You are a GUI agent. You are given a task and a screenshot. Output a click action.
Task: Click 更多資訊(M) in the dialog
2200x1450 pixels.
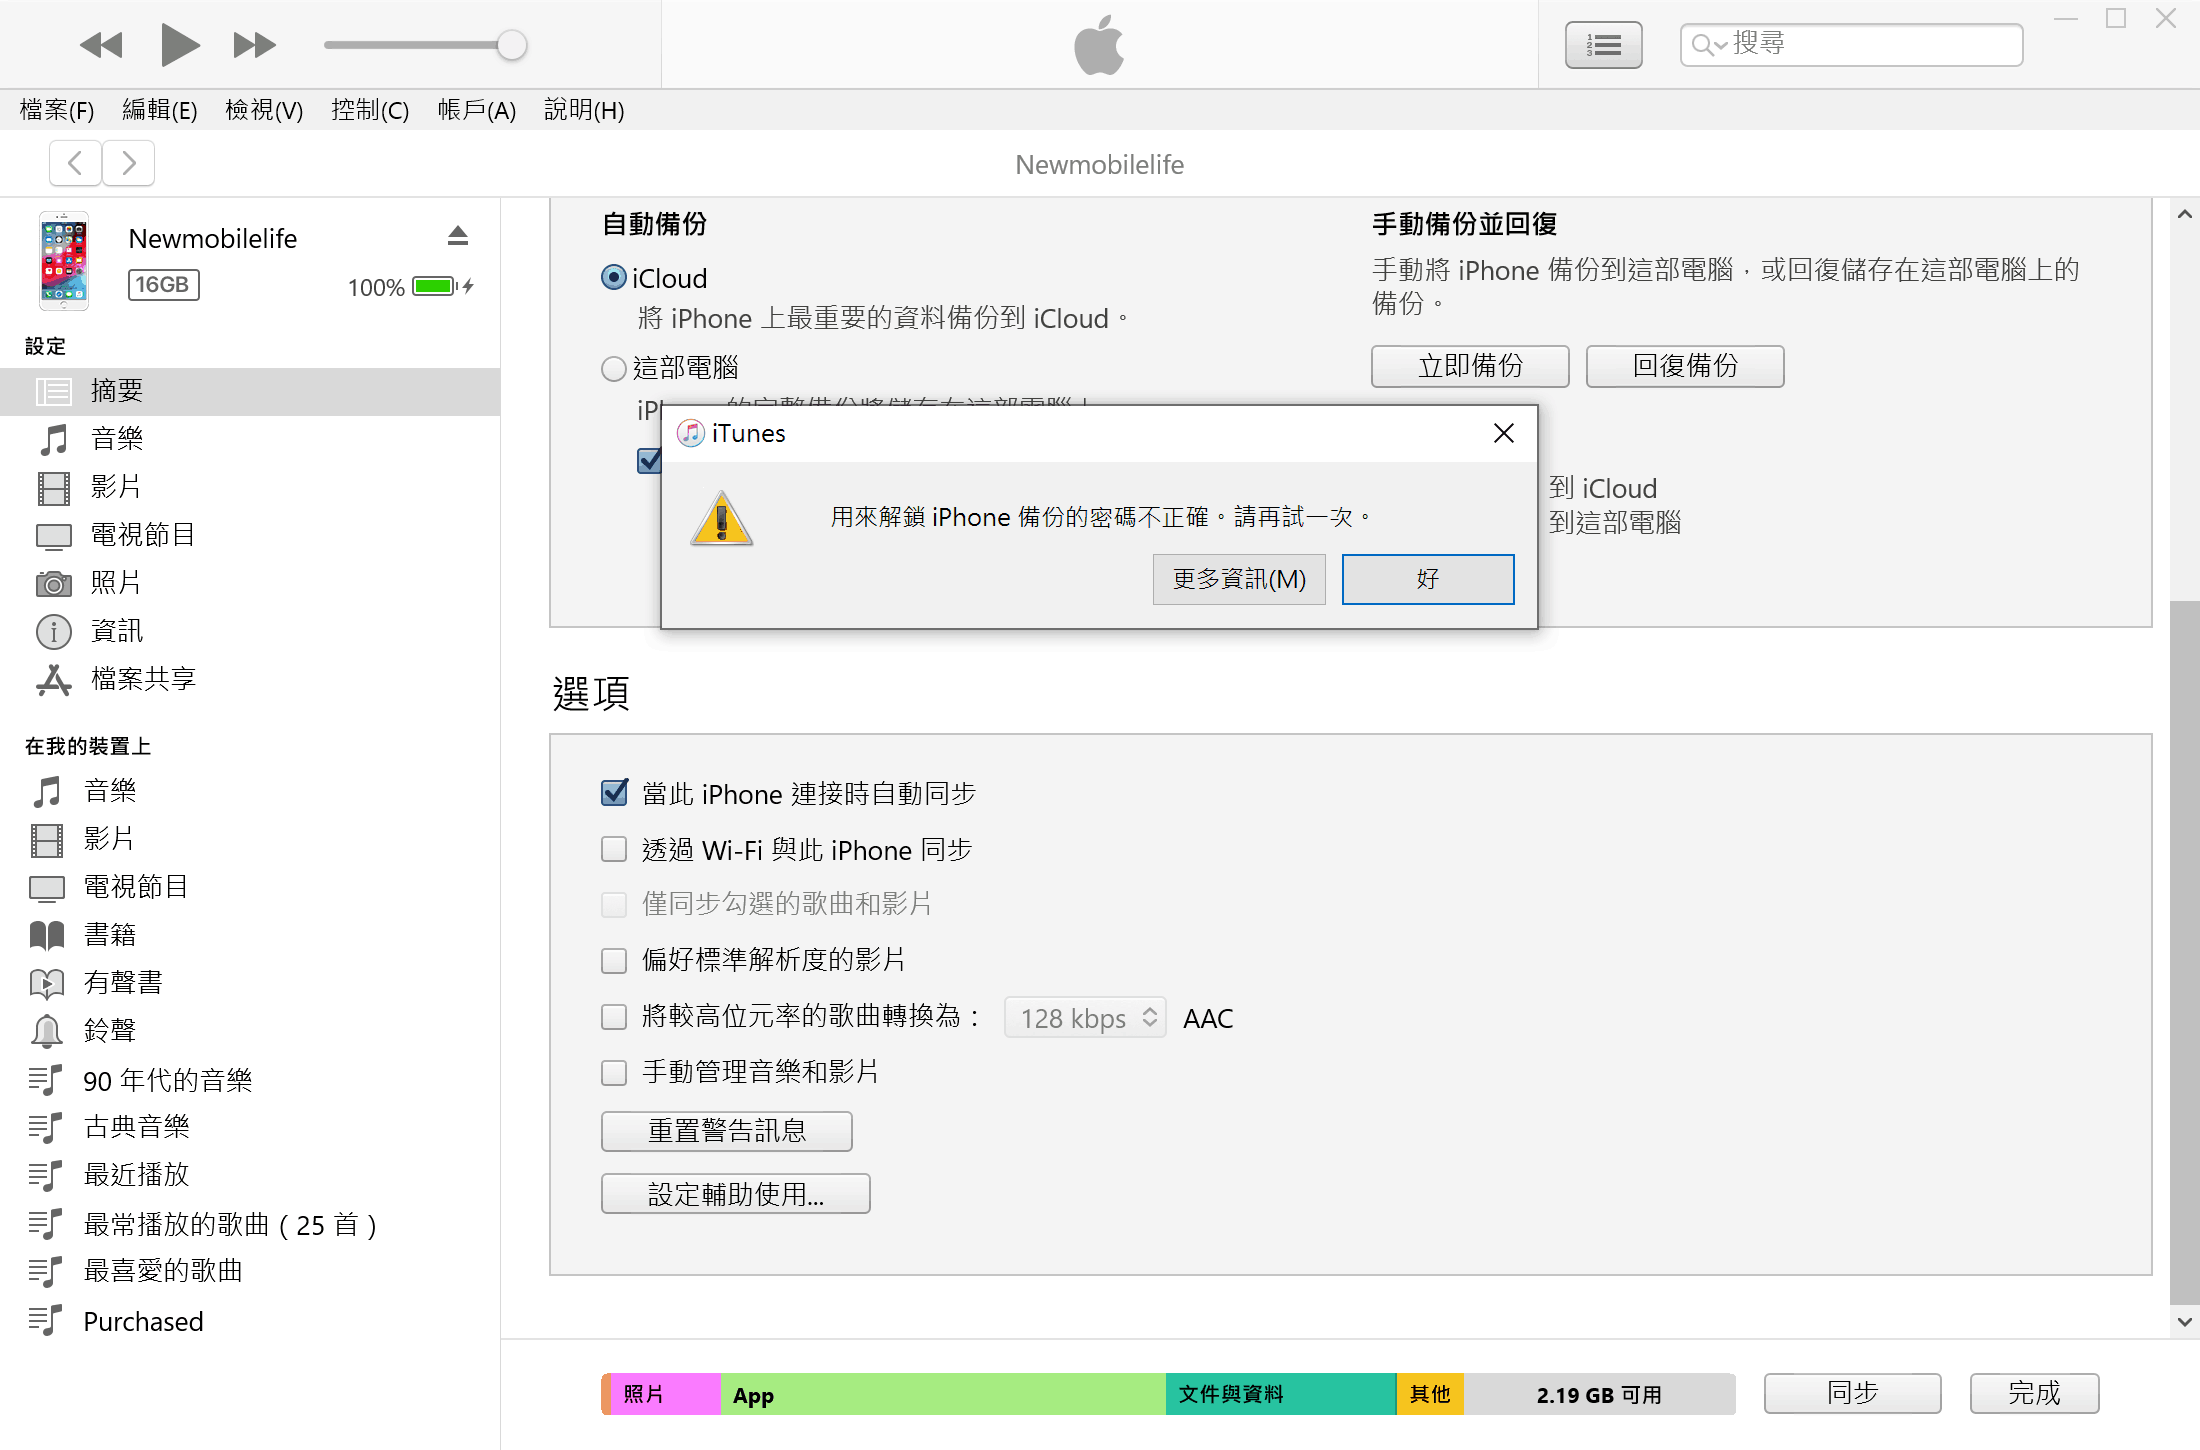click(1239, 579)
